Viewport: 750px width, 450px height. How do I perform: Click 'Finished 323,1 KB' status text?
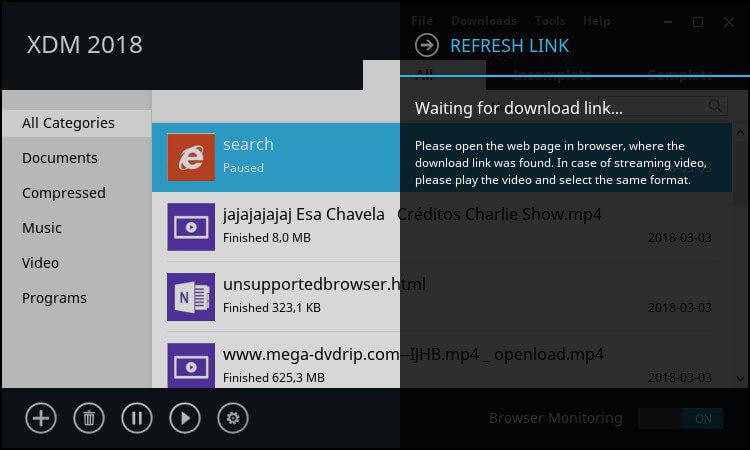point(272,307)
